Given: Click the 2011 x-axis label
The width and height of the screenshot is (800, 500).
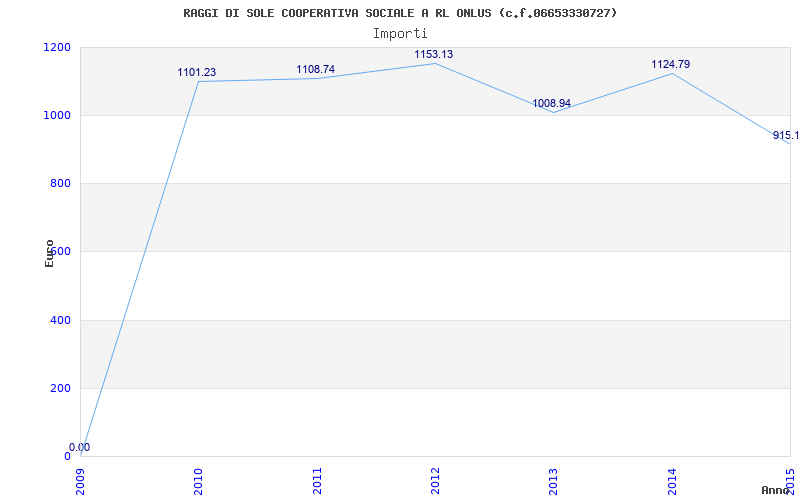Looking at the screenshot, I should tap(317, 481).
